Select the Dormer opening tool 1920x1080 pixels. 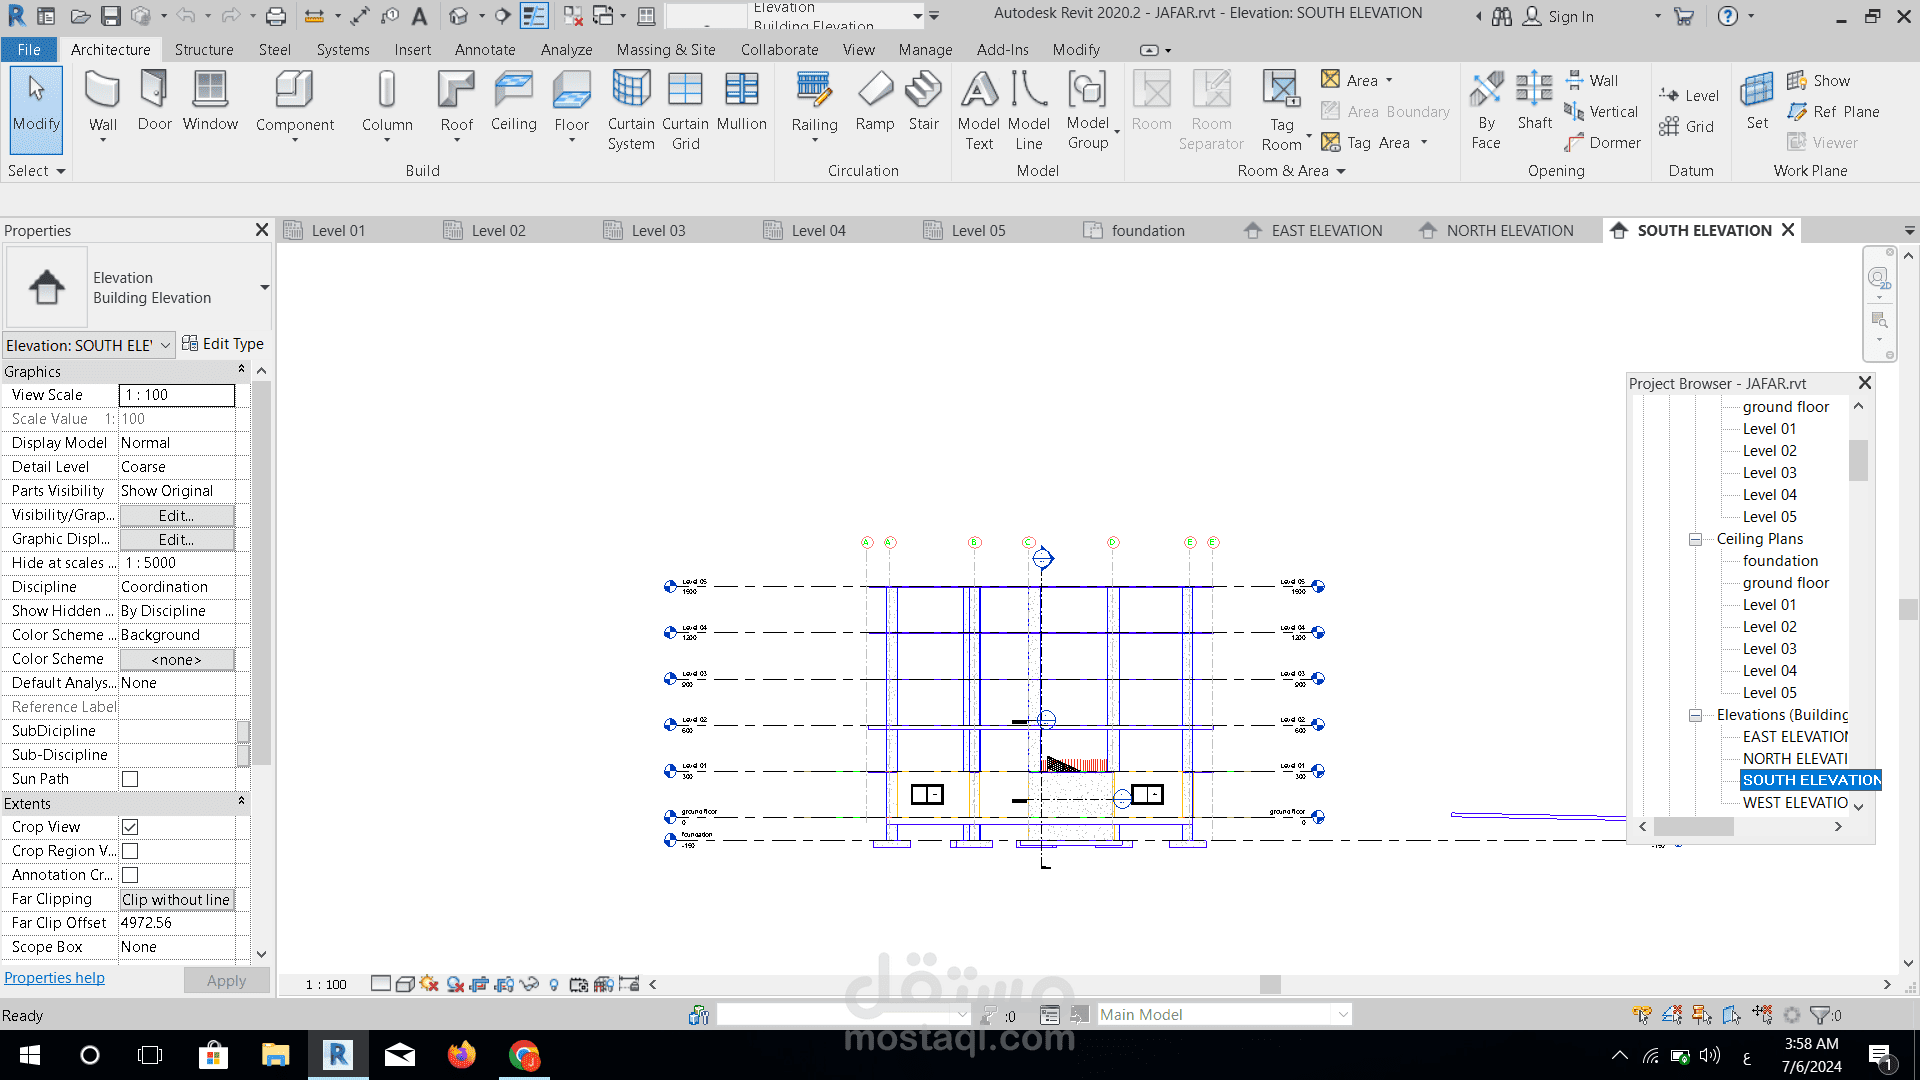(x=1603, y=143)
